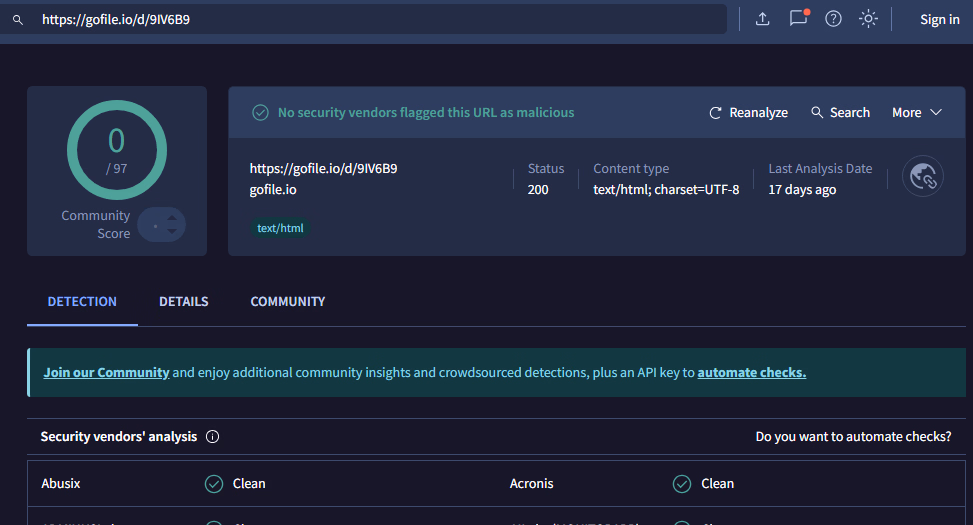Open the notifications chat icon
Screen dimensions: 973x525
[x=798, y=19]
